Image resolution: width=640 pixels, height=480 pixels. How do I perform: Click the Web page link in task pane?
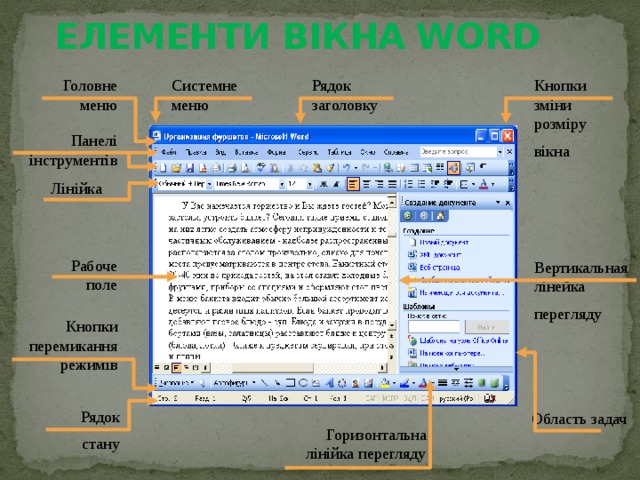coord(440,268)
